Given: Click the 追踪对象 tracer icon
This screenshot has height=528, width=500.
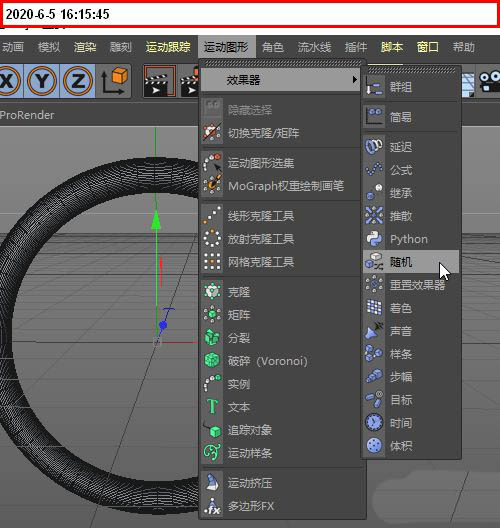Looking at the screenshot, I should (212, 430).
